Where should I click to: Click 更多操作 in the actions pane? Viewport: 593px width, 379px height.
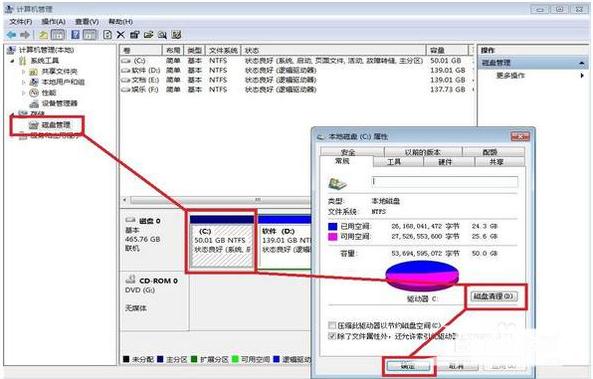511,76
